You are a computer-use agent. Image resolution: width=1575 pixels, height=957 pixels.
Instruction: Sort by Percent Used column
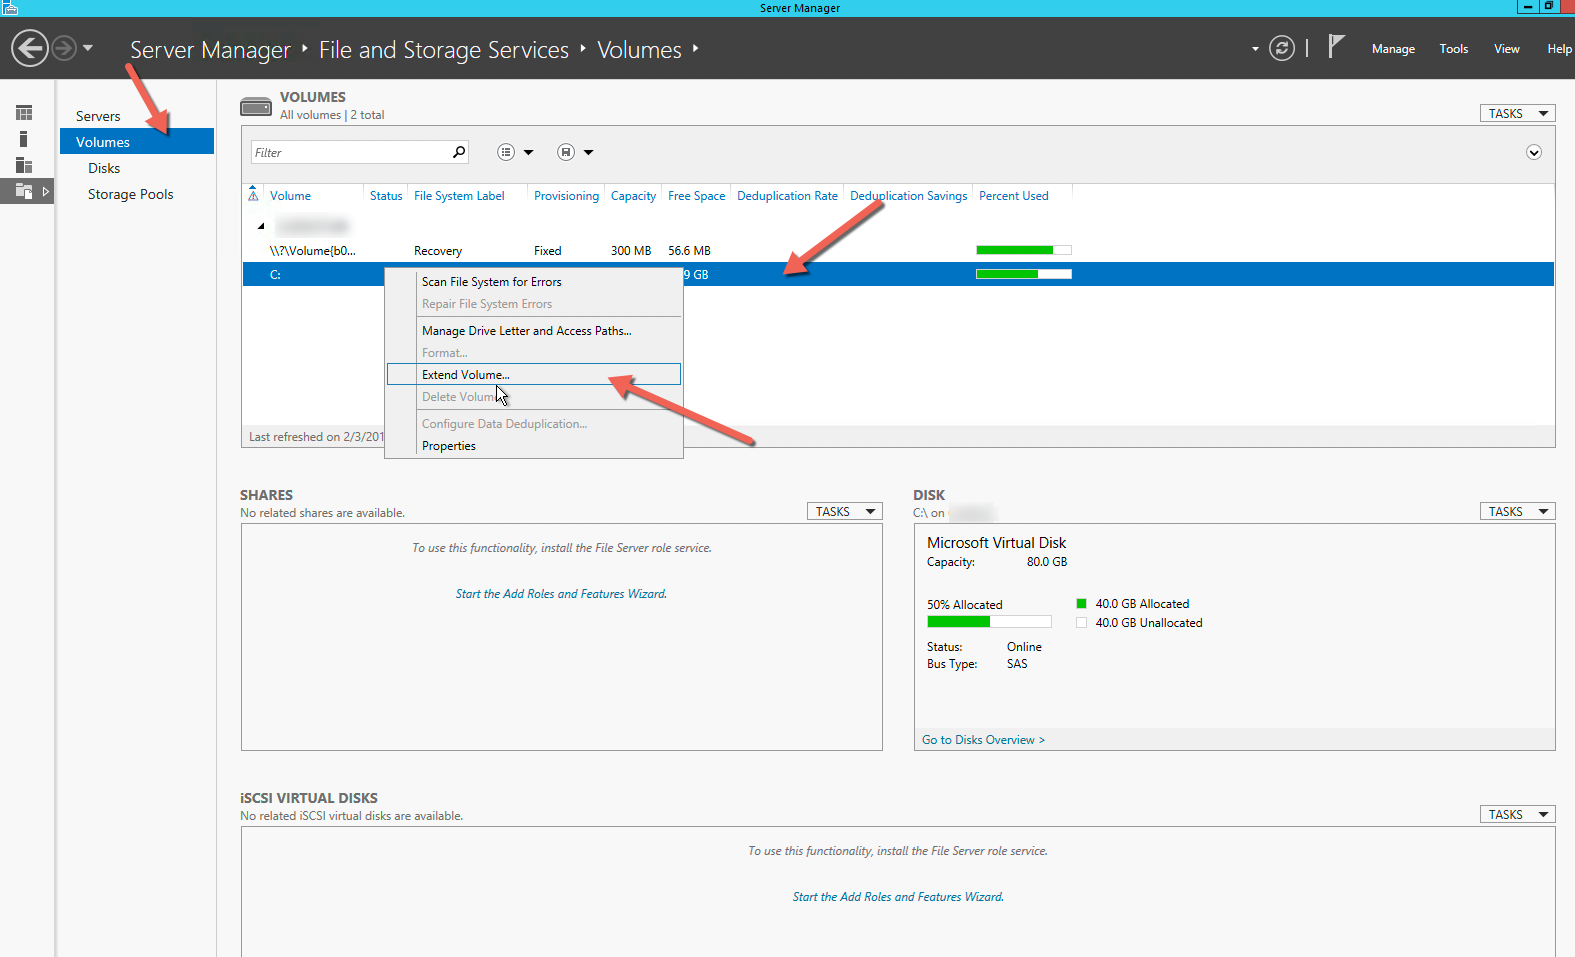click(x=1013, y=196)
